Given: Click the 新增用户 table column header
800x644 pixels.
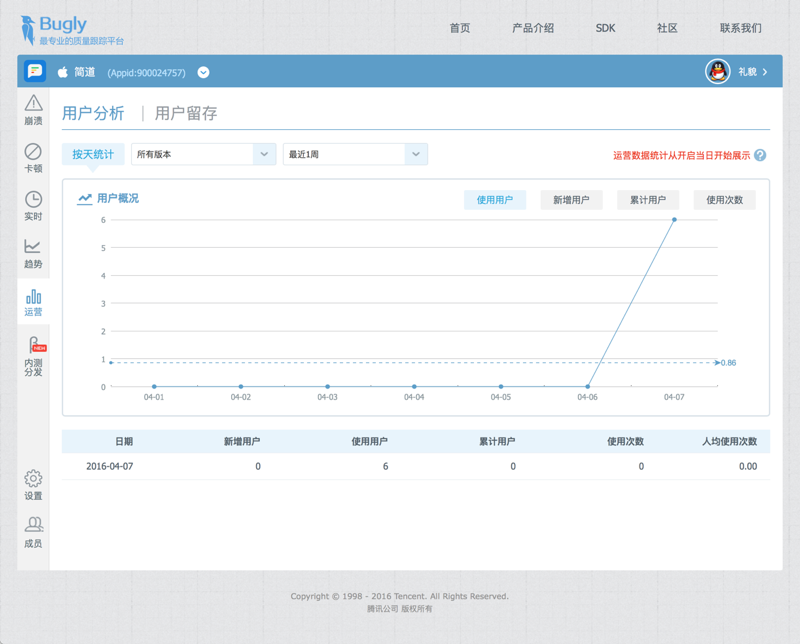Looking at the screenshot, I should tap(242, 441).
